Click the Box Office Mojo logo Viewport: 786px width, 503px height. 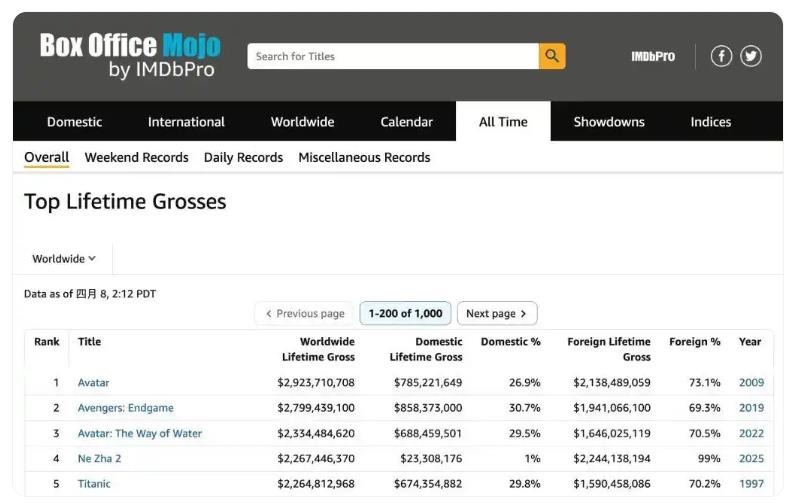[130, 55]
